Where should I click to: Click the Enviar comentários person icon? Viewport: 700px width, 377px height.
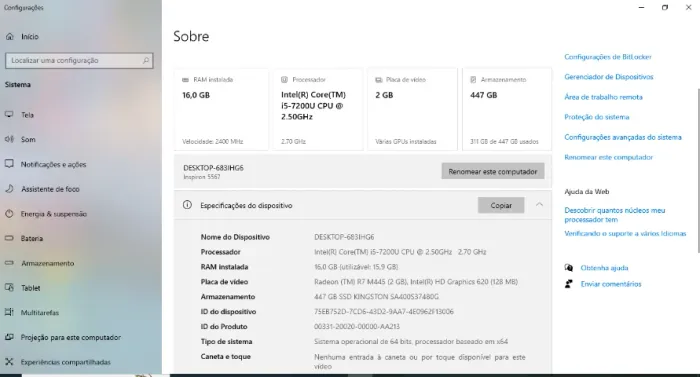pyautogui.click(x=569, y=284)
